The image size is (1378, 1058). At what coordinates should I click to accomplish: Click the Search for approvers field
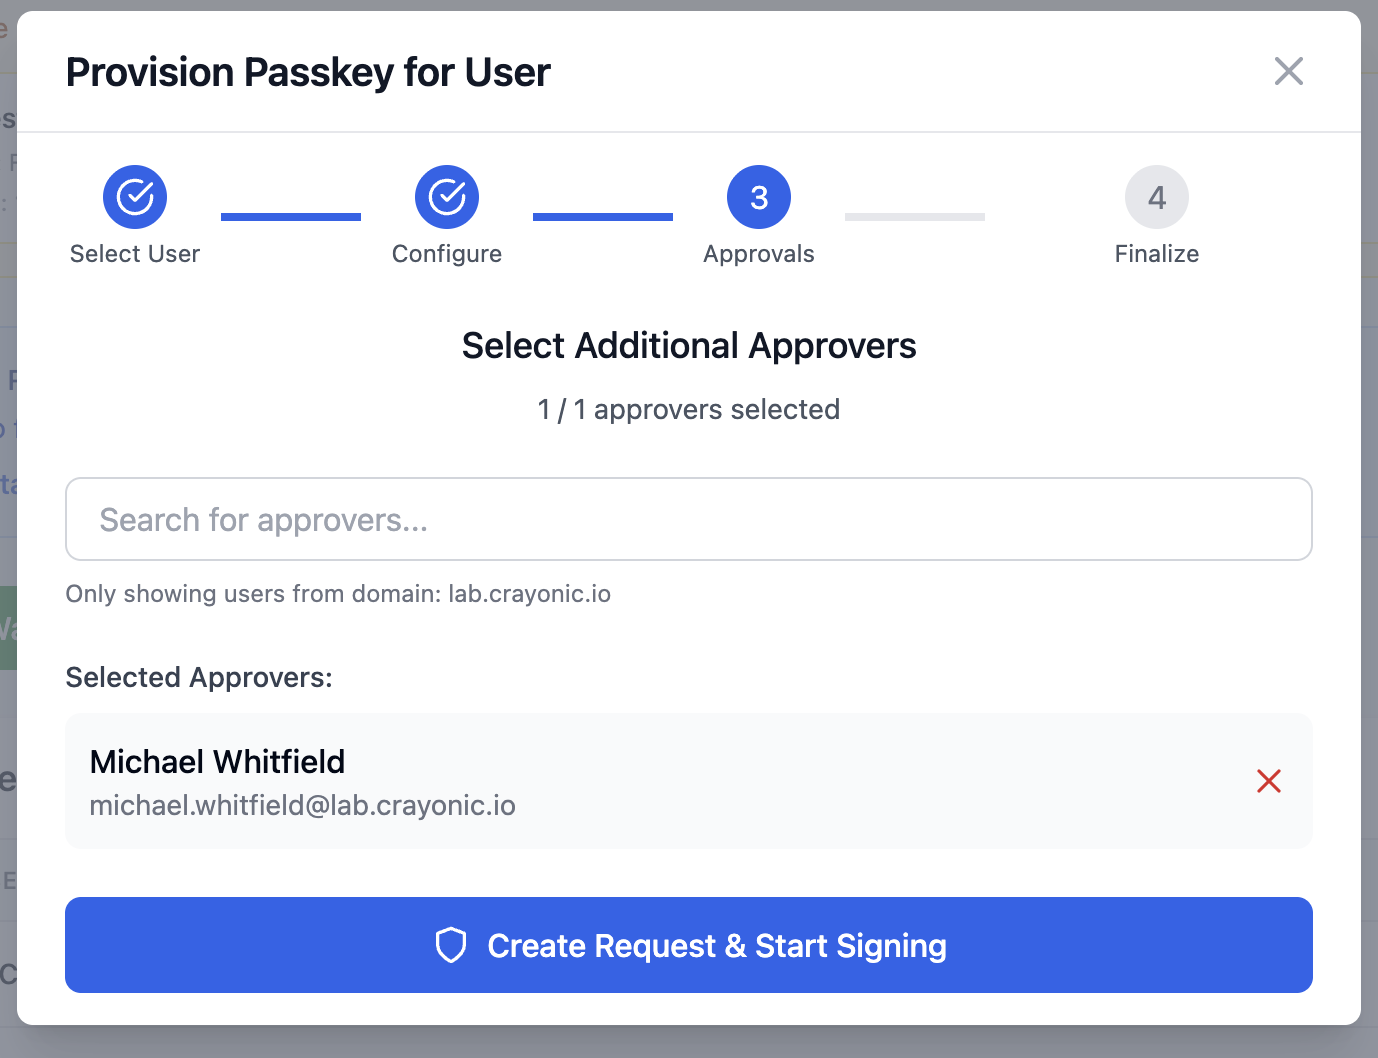[x=689, y=519]
